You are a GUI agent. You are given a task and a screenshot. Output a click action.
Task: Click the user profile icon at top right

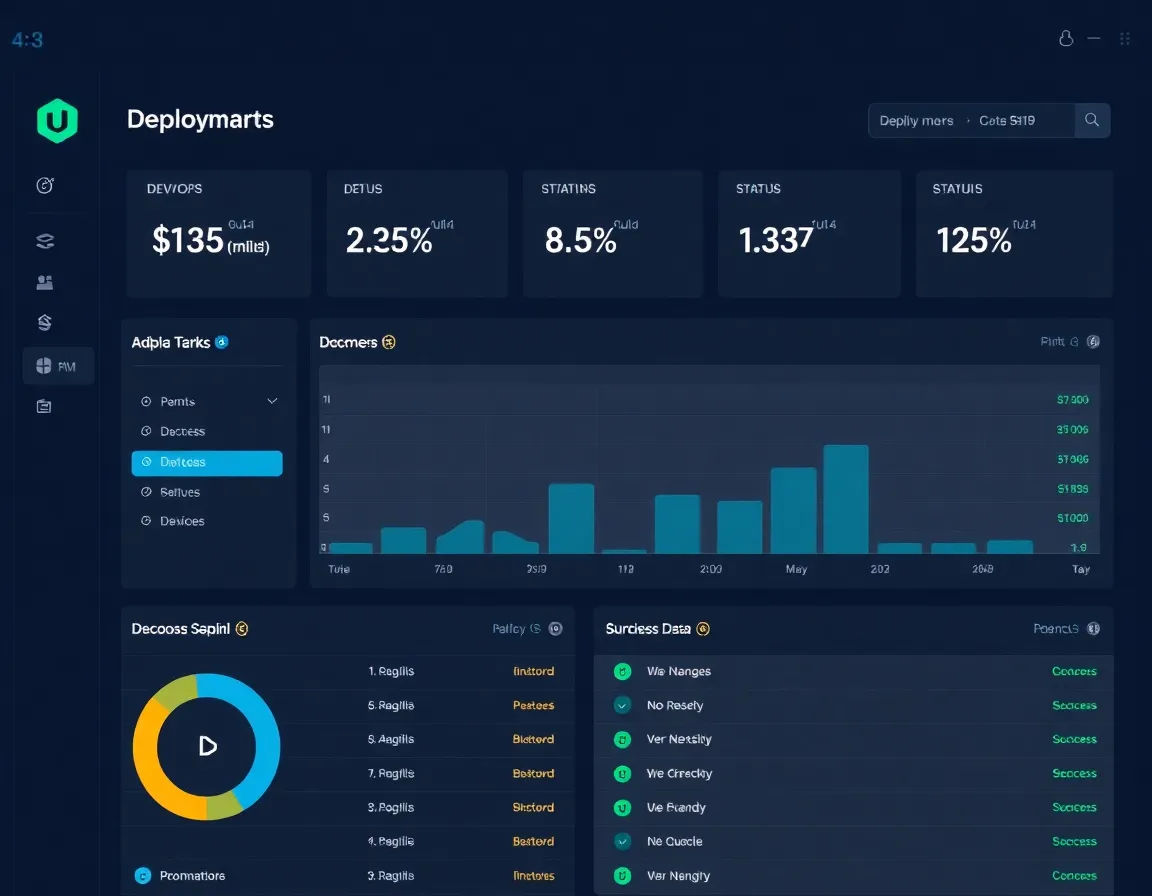(x=1066, y=38)
